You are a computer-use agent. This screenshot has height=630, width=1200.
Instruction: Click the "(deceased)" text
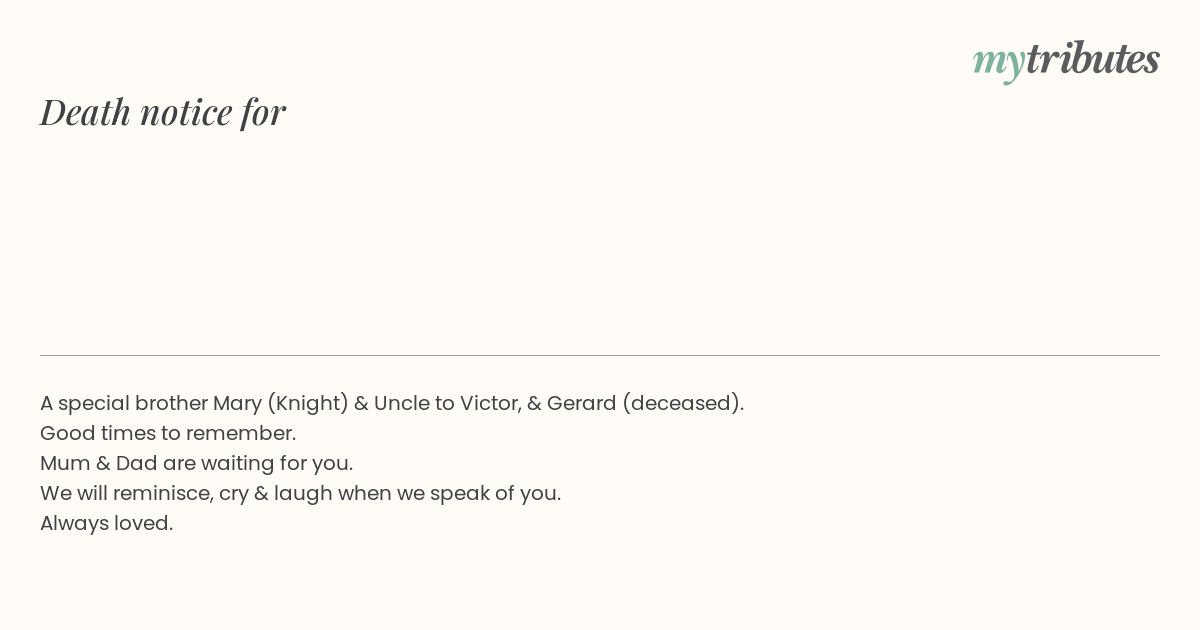coord(680,403)
